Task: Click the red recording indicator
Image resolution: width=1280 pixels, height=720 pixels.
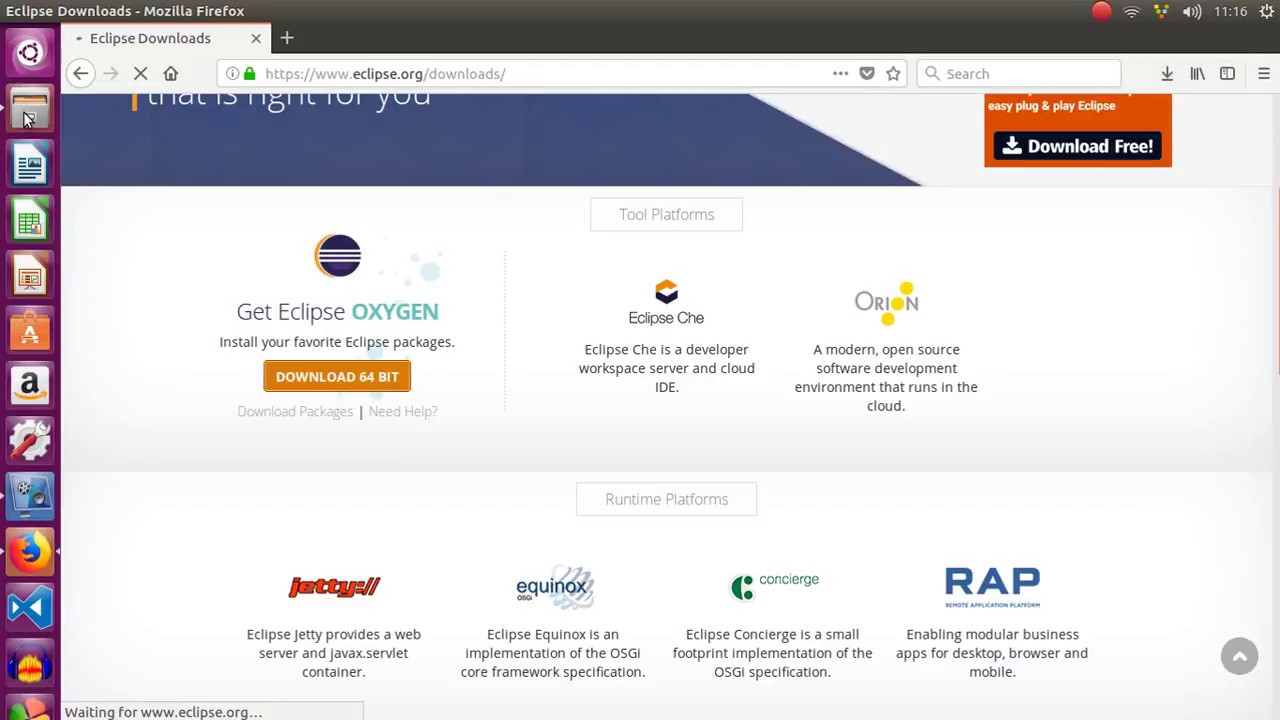Action: (x=1101, y=11)
